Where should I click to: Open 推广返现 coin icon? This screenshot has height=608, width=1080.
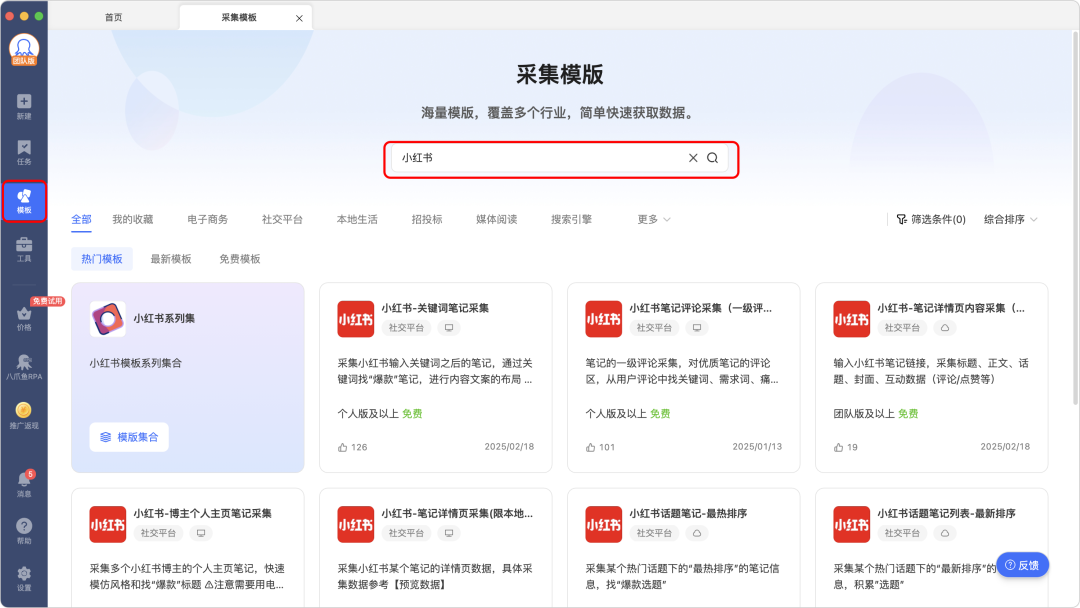click(24, 416)
